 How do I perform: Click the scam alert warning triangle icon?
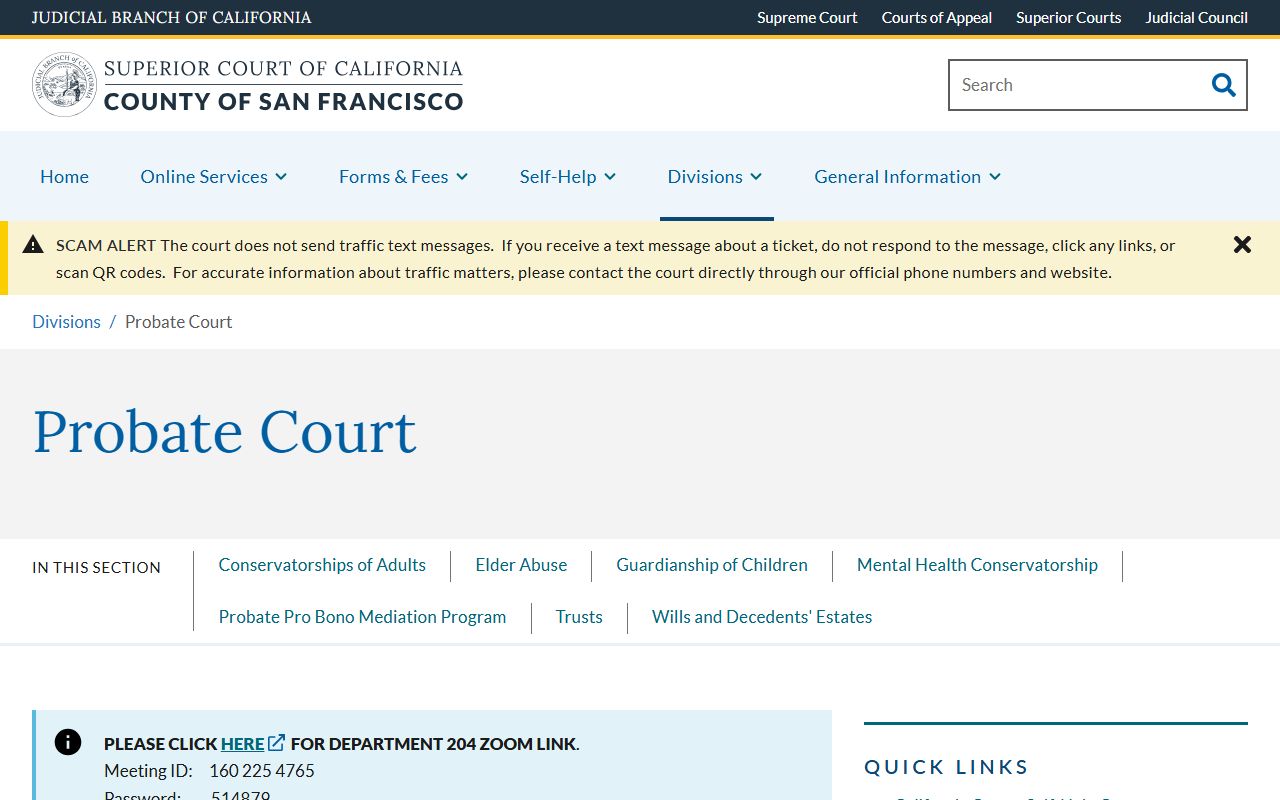pos(33,244)
